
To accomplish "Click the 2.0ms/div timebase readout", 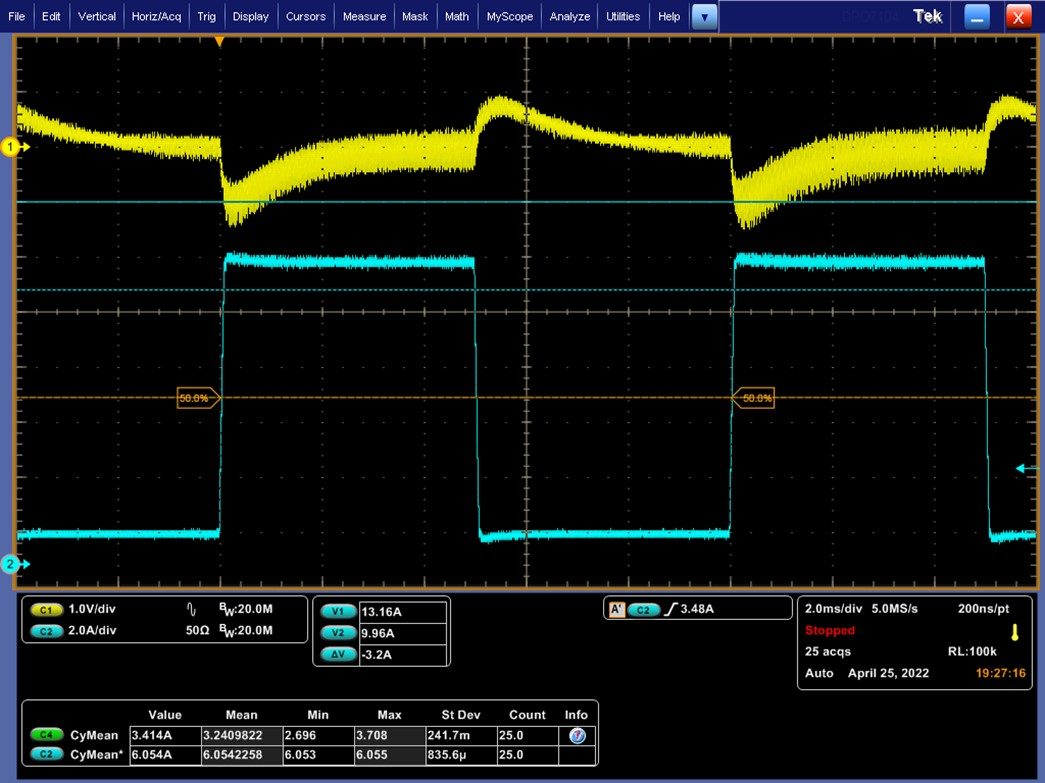I will 833,608.
